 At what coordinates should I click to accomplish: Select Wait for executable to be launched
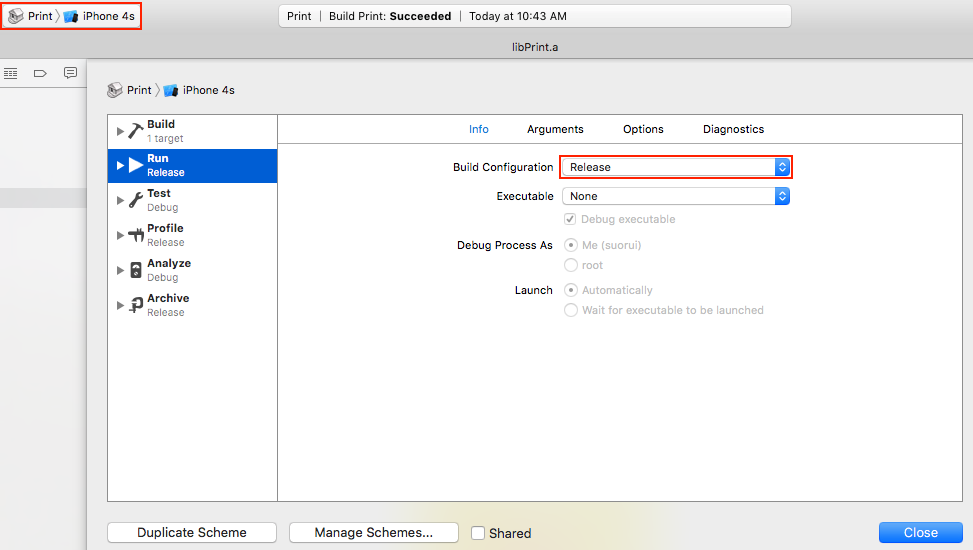point(571,310)
